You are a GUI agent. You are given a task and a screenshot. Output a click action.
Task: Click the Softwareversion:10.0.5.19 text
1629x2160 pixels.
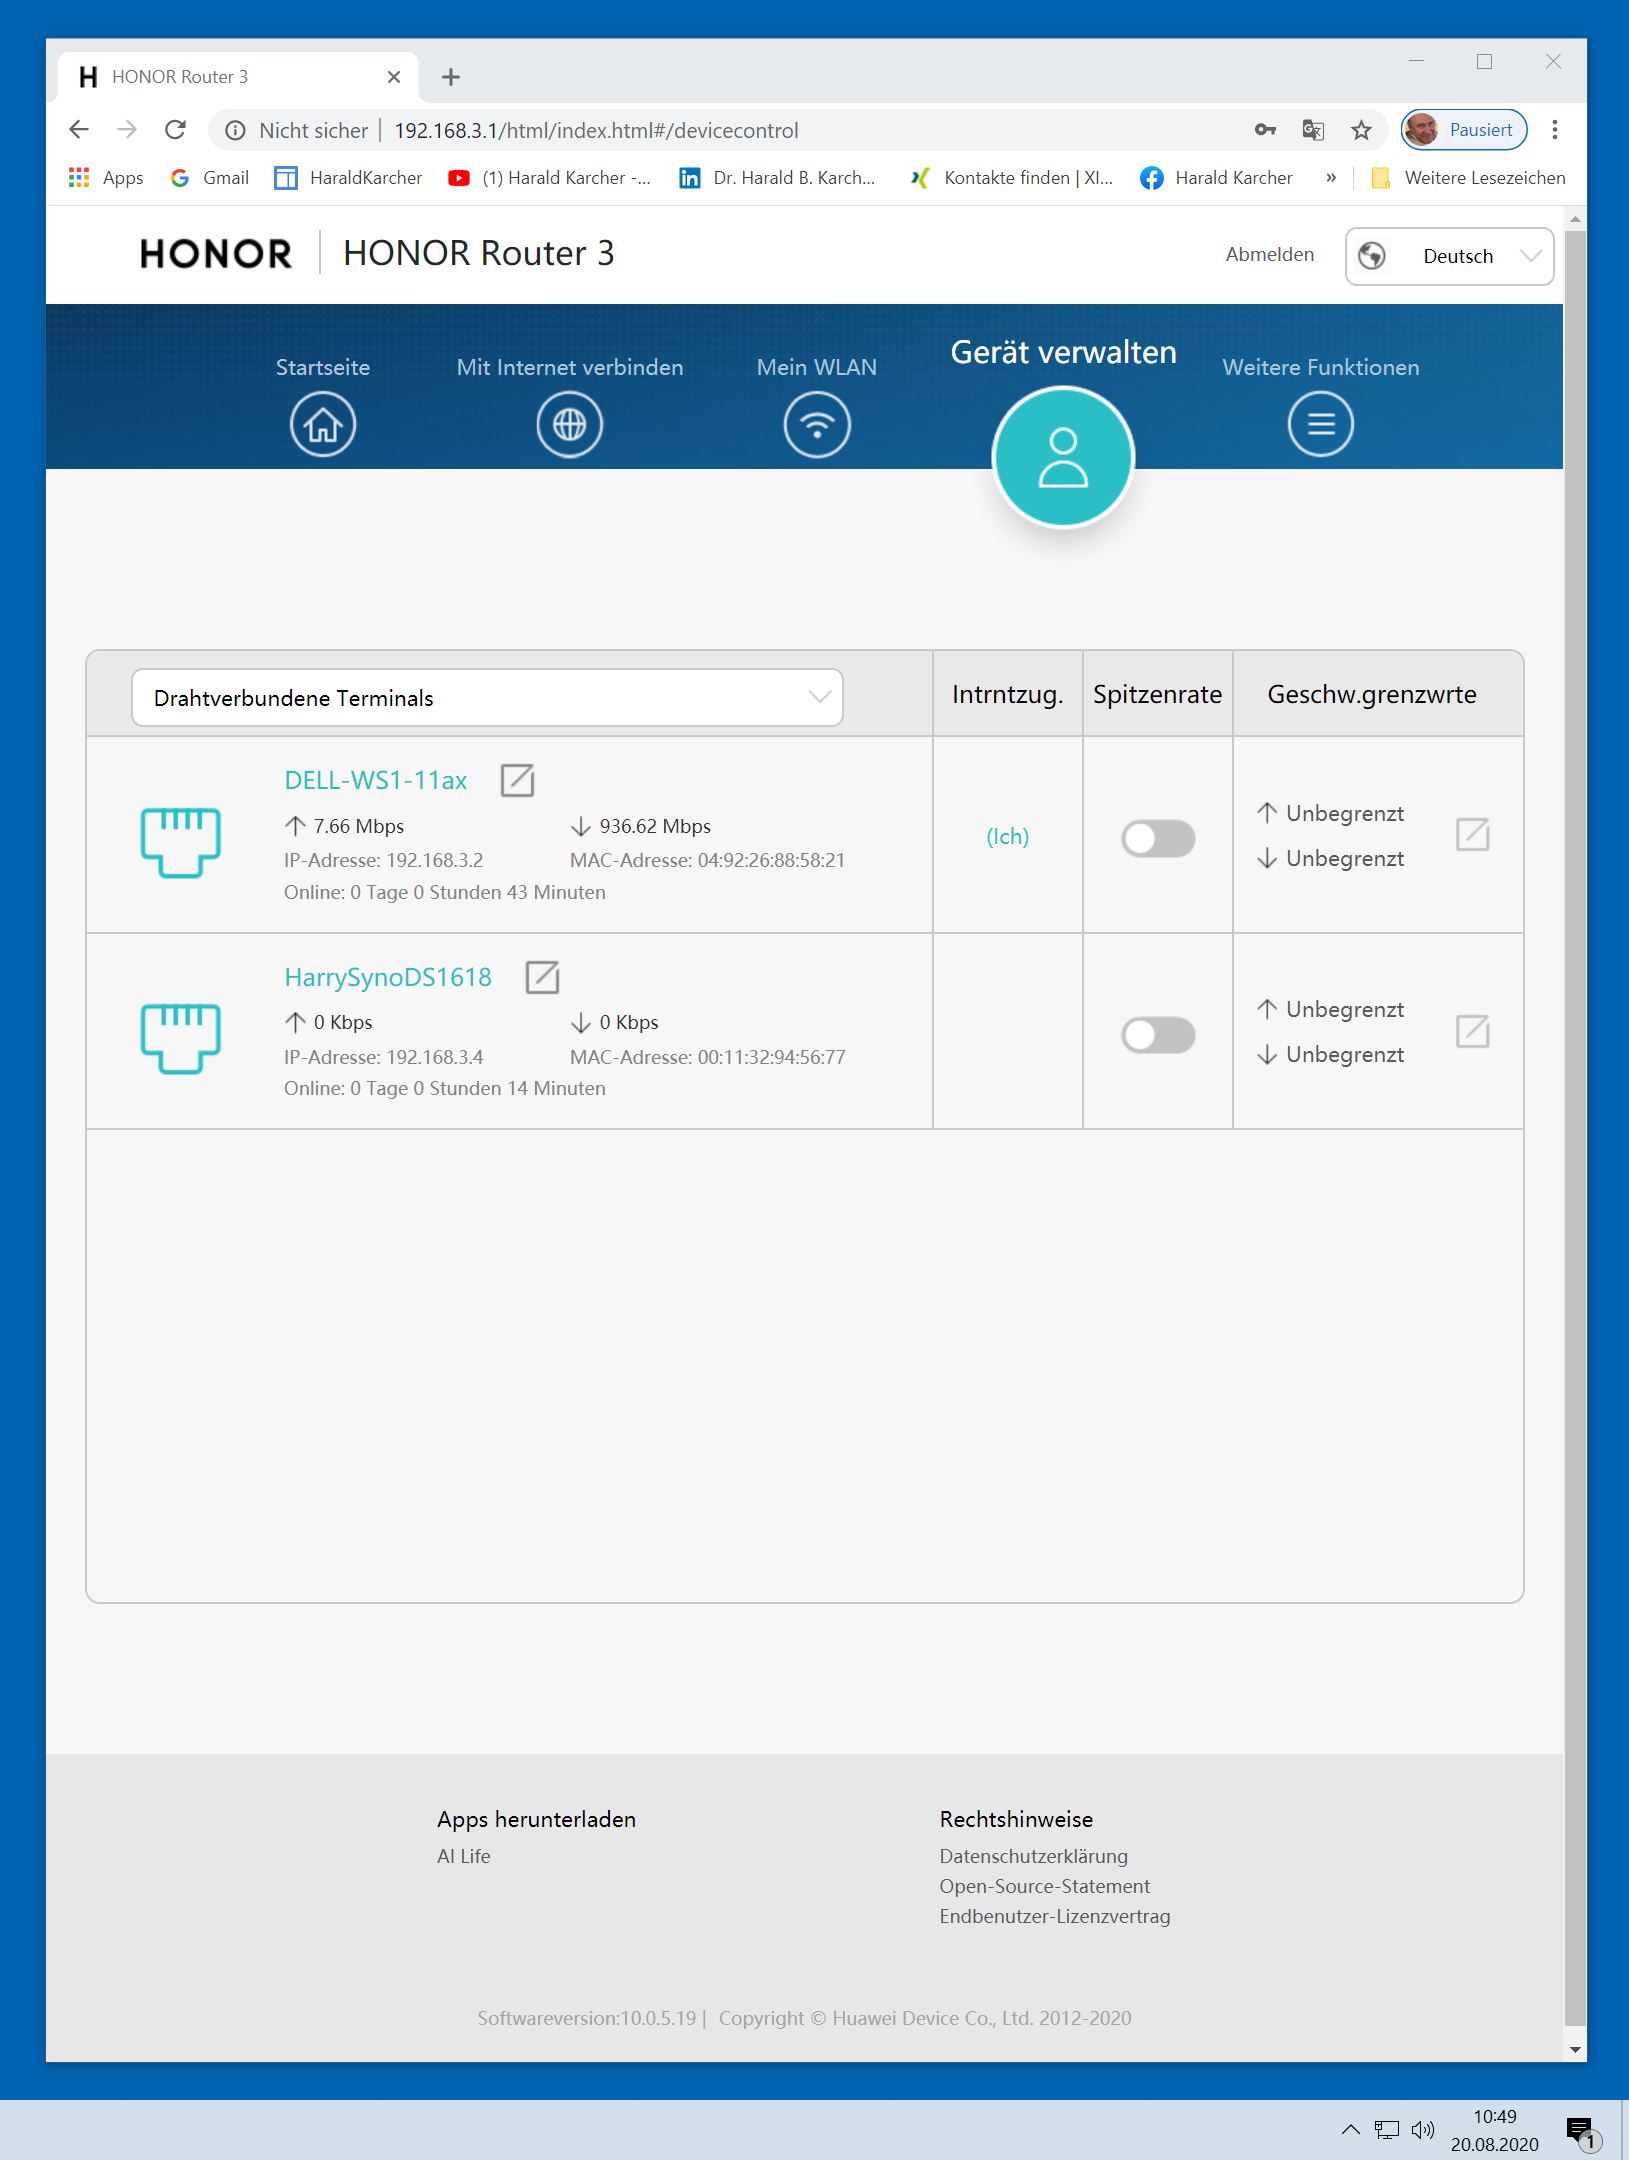[x=587, y=2018]
